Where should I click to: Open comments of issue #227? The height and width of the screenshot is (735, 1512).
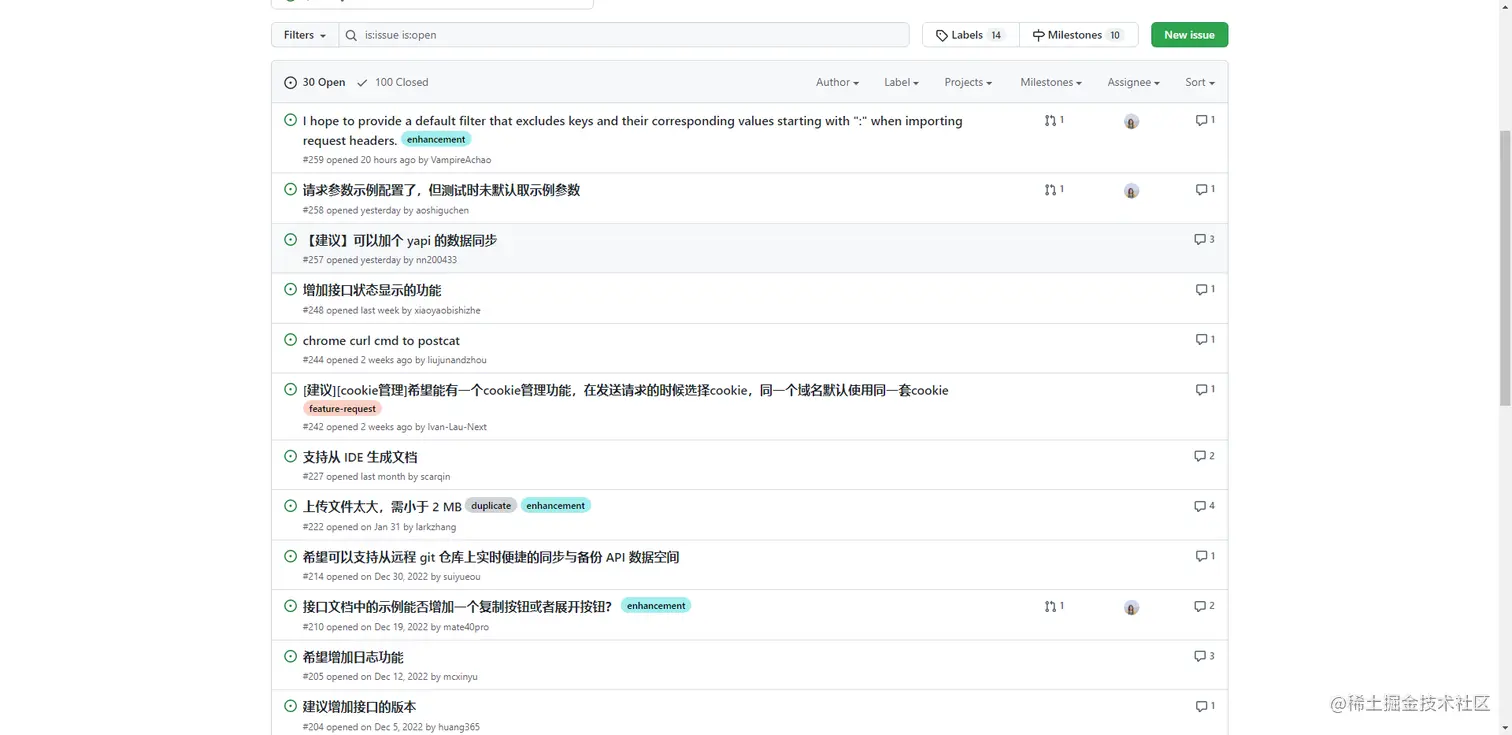point(1204,456)
